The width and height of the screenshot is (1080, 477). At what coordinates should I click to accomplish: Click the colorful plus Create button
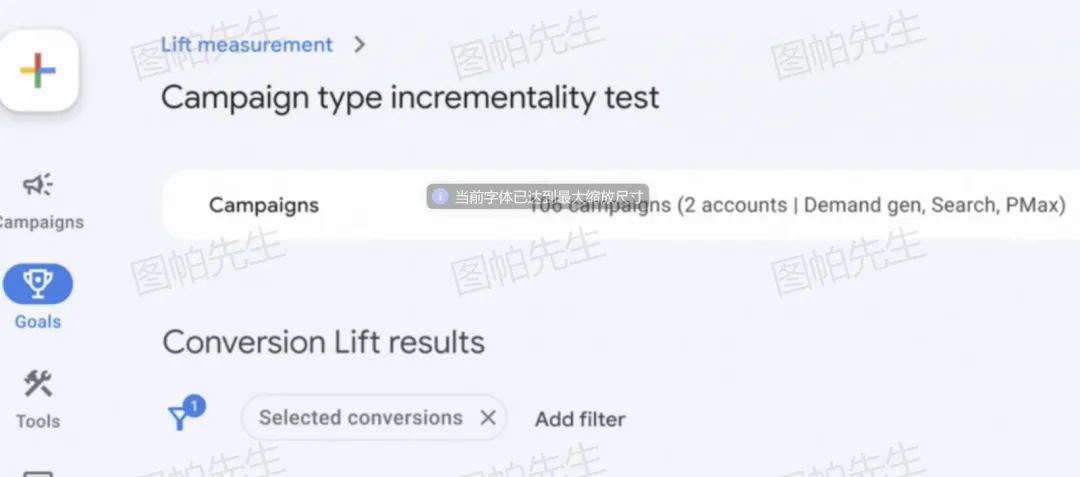(38, 70)
